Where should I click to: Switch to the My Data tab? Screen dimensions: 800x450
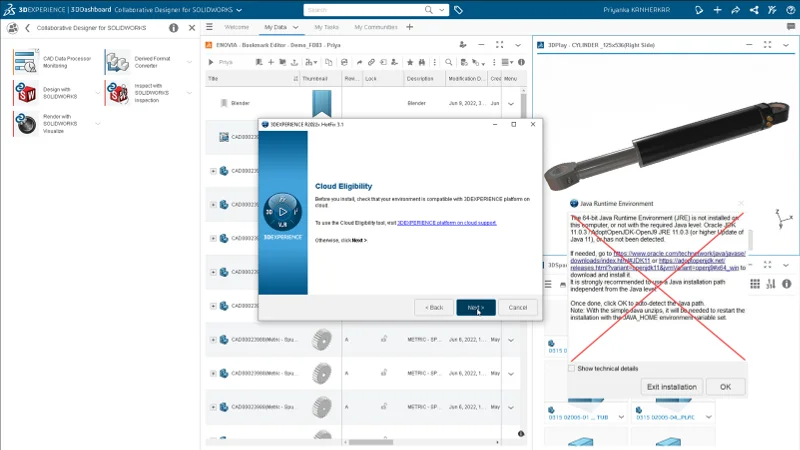point(276,27)
